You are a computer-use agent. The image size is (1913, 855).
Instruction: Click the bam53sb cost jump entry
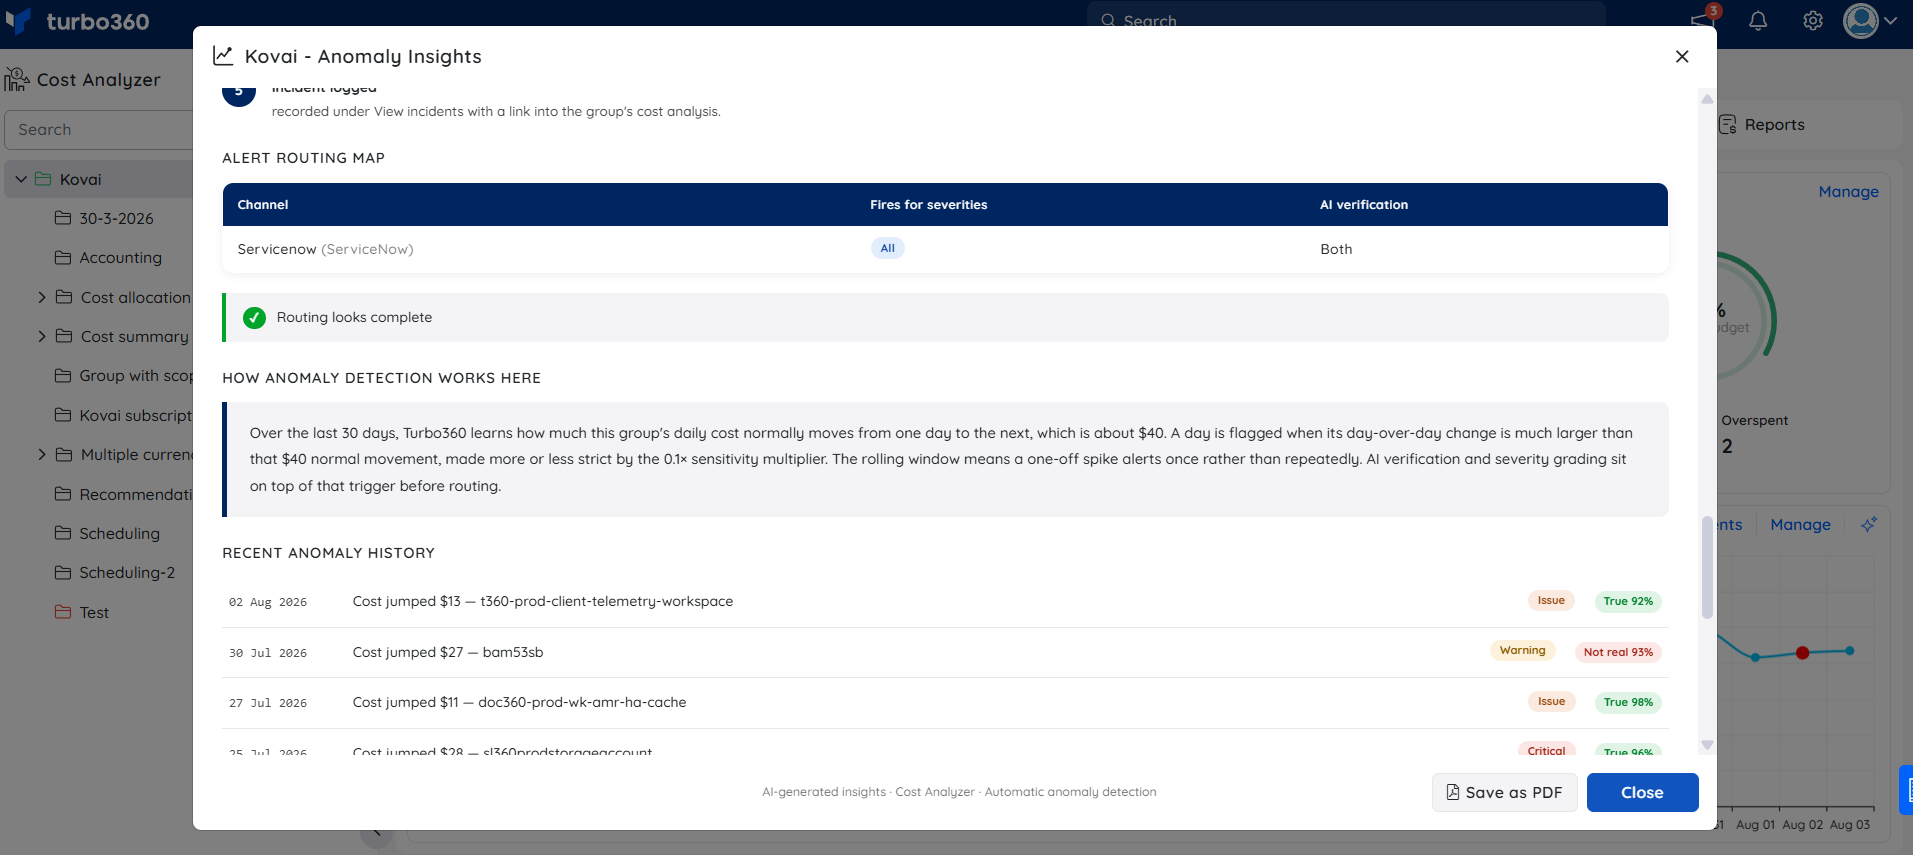945,652
